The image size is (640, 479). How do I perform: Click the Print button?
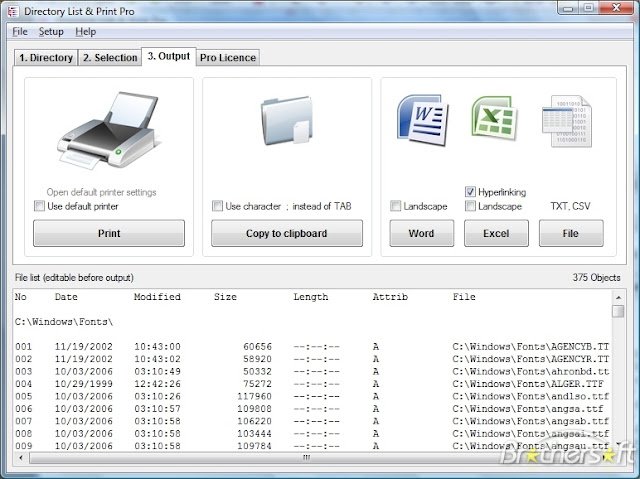pos(109,233)
